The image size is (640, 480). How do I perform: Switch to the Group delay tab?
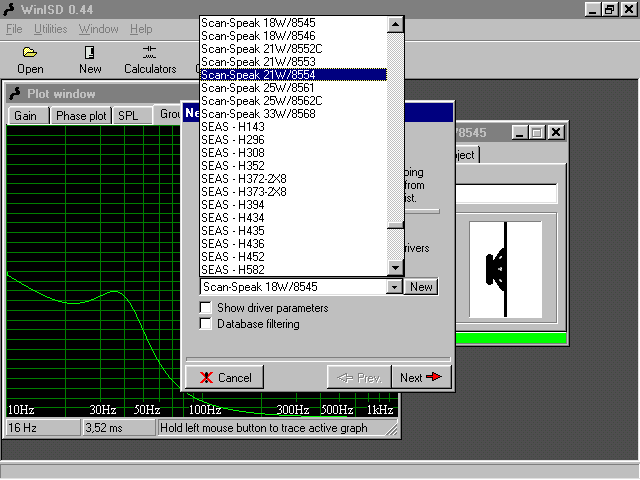pos(167,114)
